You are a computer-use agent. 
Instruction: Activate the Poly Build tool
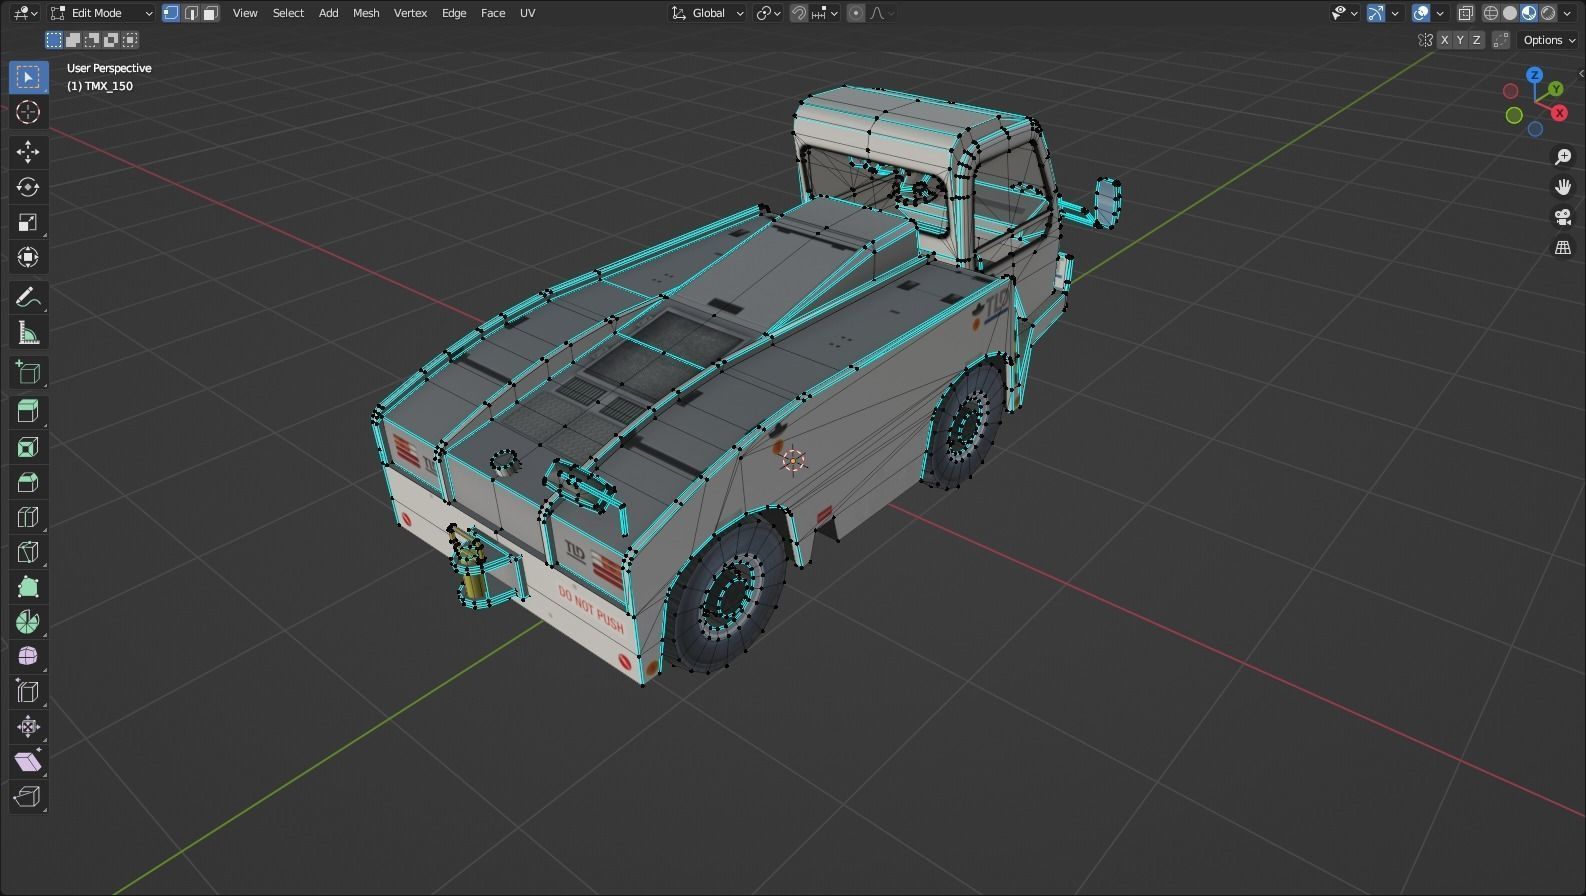point(28,586)
